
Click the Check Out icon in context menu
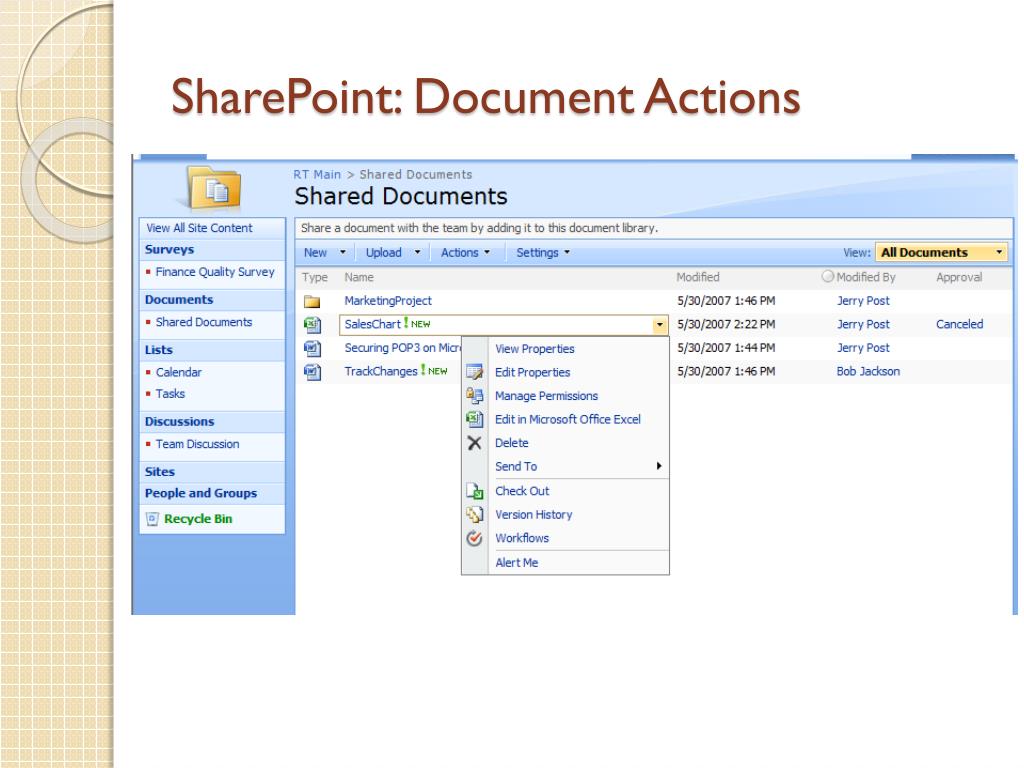pos(474,491)
